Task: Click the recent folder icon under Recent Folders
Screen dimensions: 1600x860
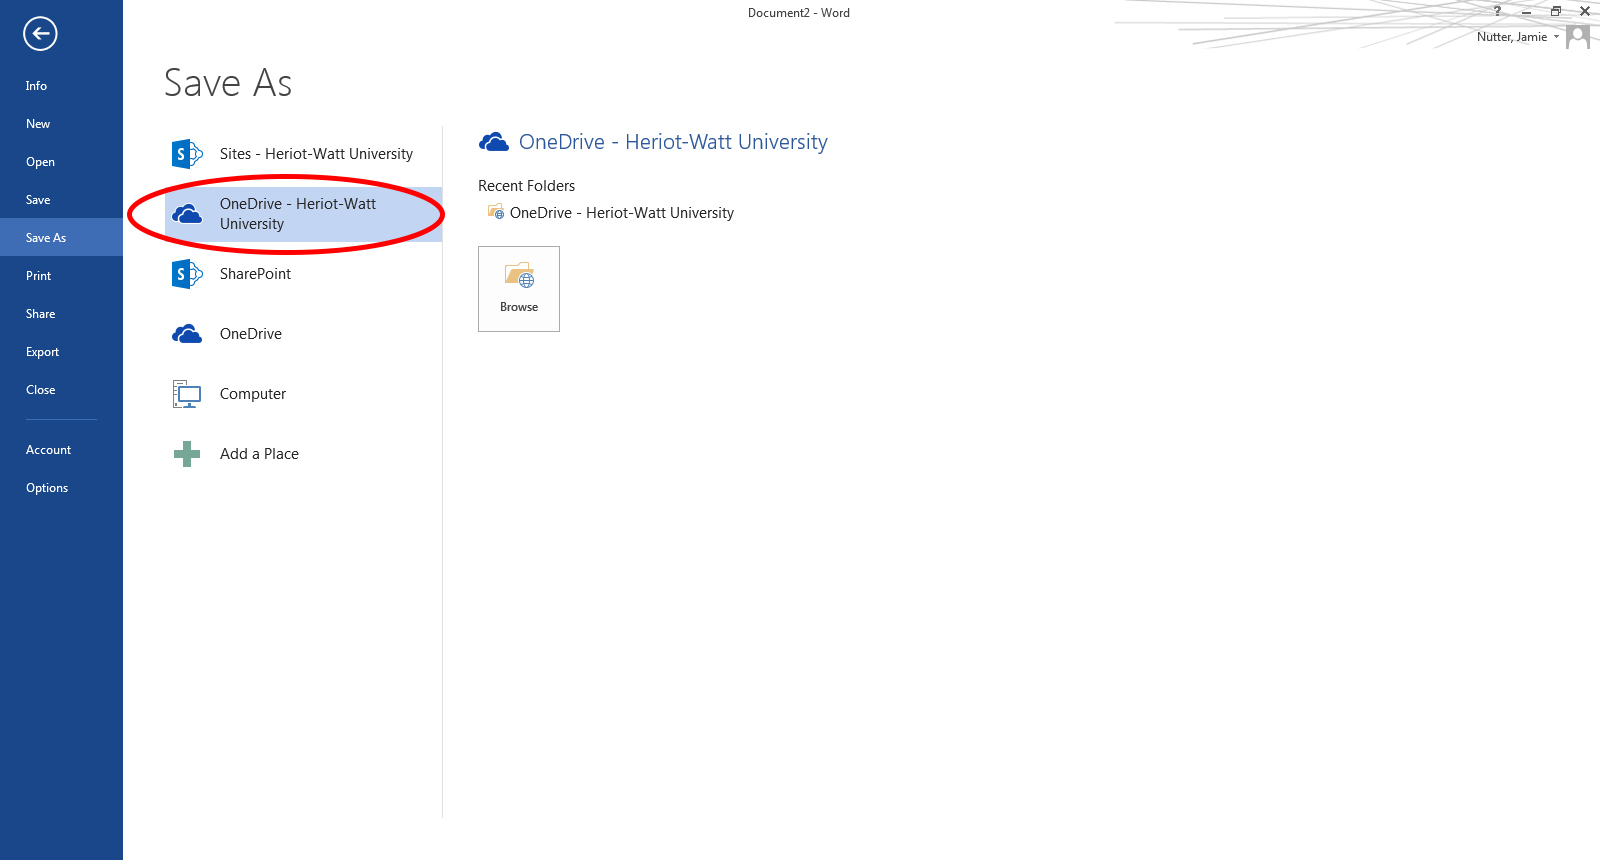Action: click(496, 212)
